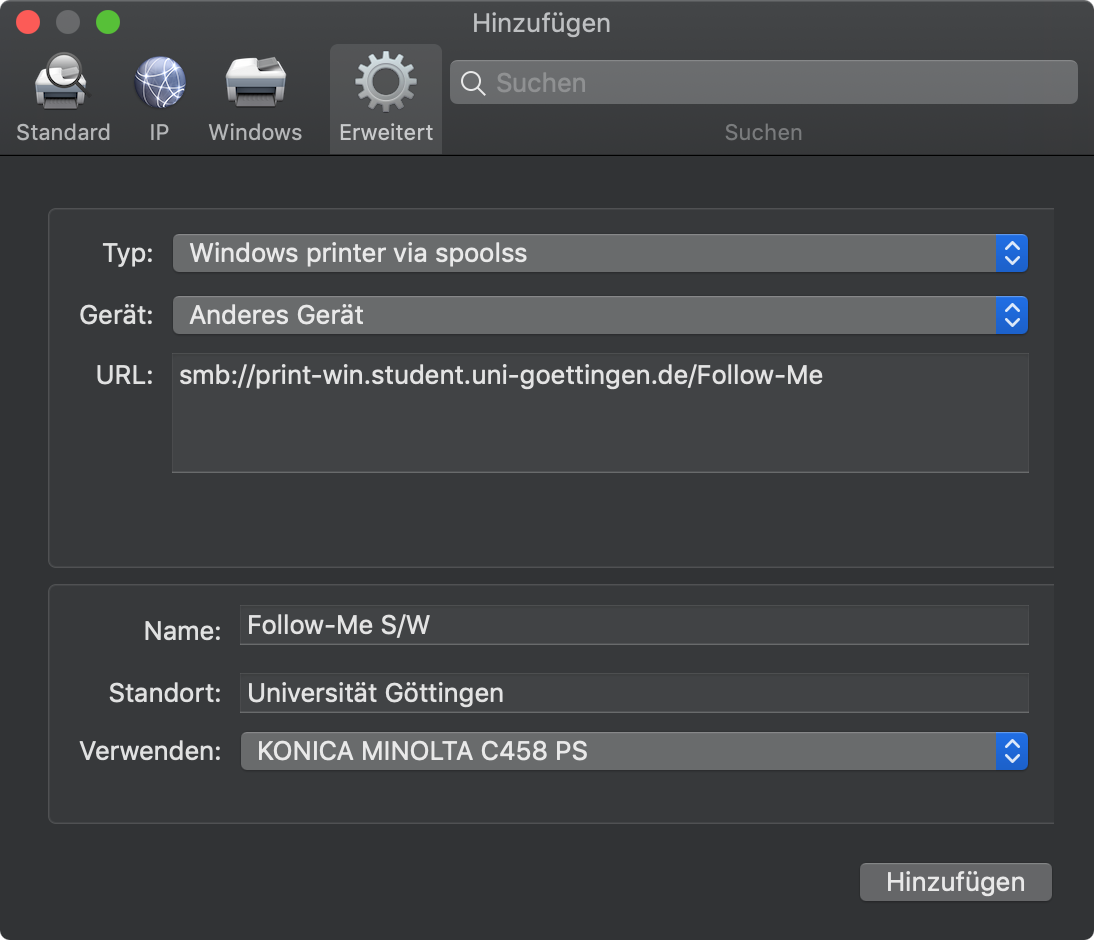Open the Gerät dropdown menu
This screenshot has width=1094, height=940.
(x=600, y=315)
